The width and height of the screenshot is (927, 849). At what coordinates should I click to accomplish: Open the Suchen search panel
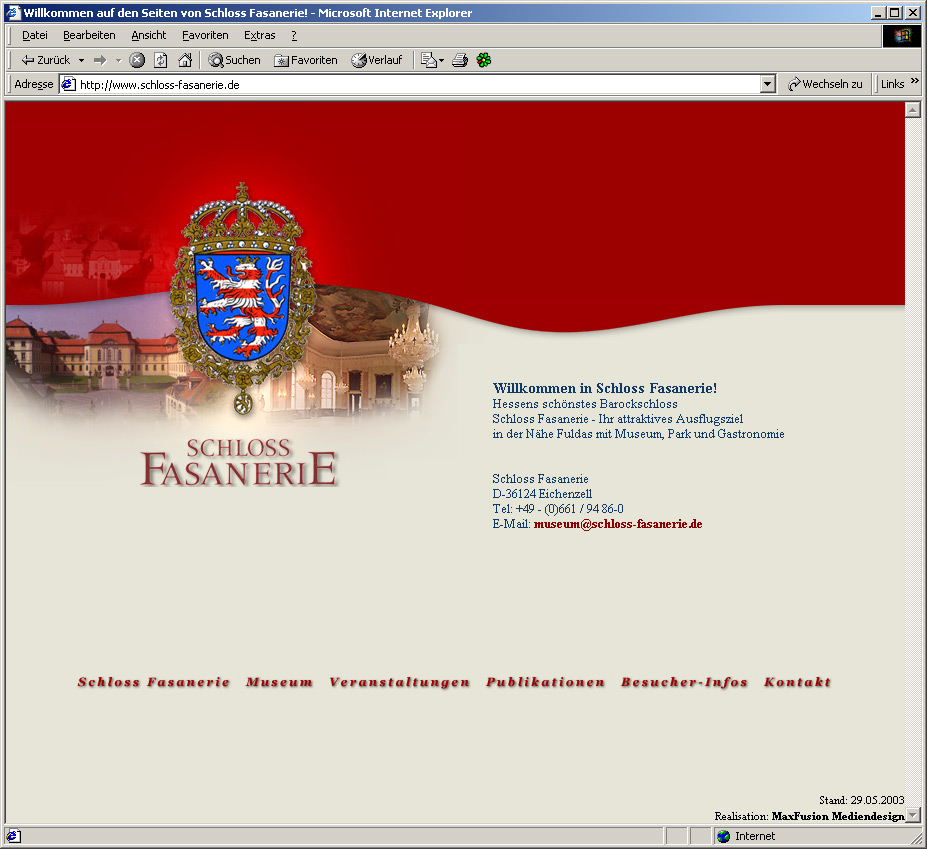pos(234,60)
